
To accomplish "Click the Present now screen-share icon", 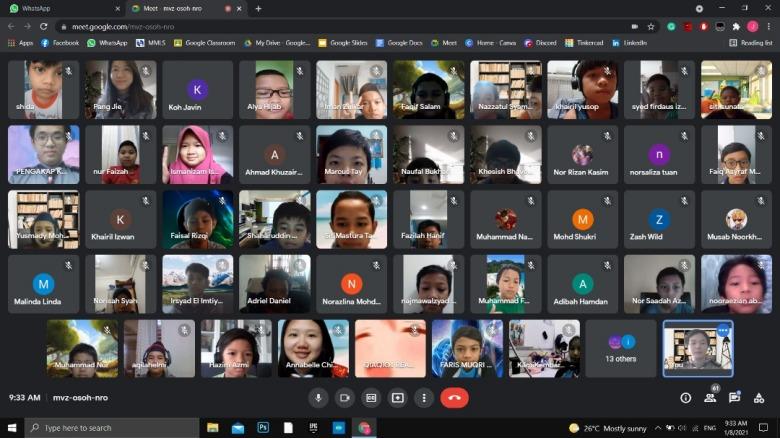I will pos(397,397).
